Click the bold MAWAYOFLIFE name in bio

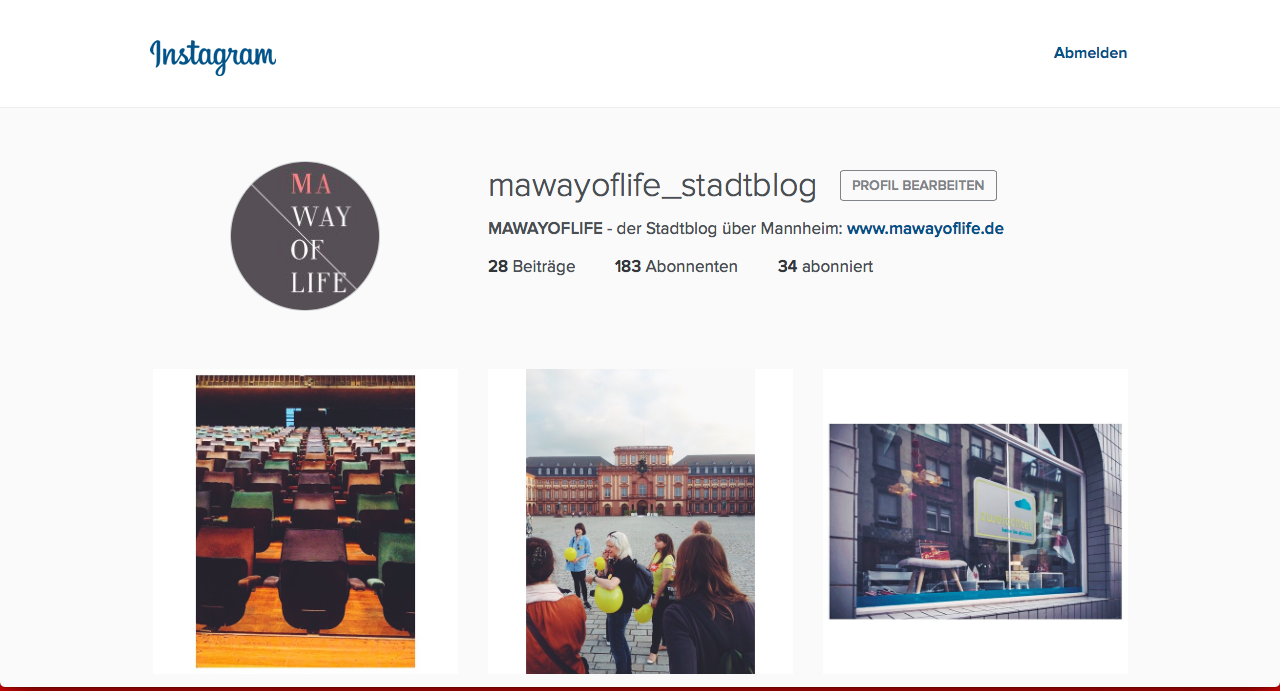(x=545, y=228)
